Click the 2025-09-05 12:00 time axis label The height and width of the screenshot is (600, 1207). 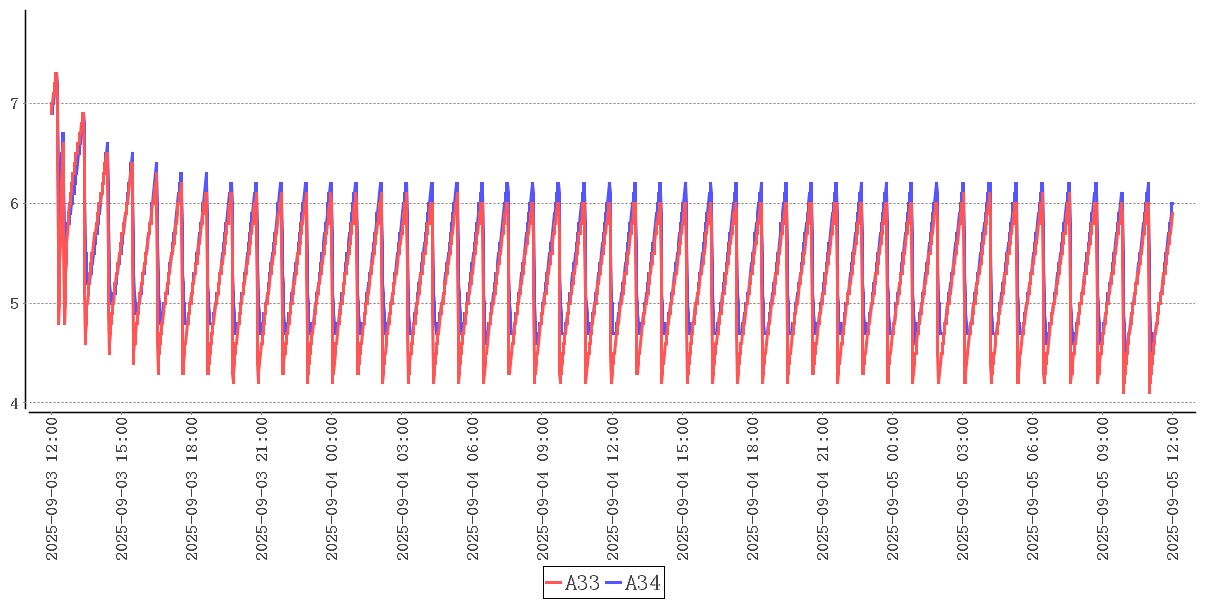(x=1173, y=489)
